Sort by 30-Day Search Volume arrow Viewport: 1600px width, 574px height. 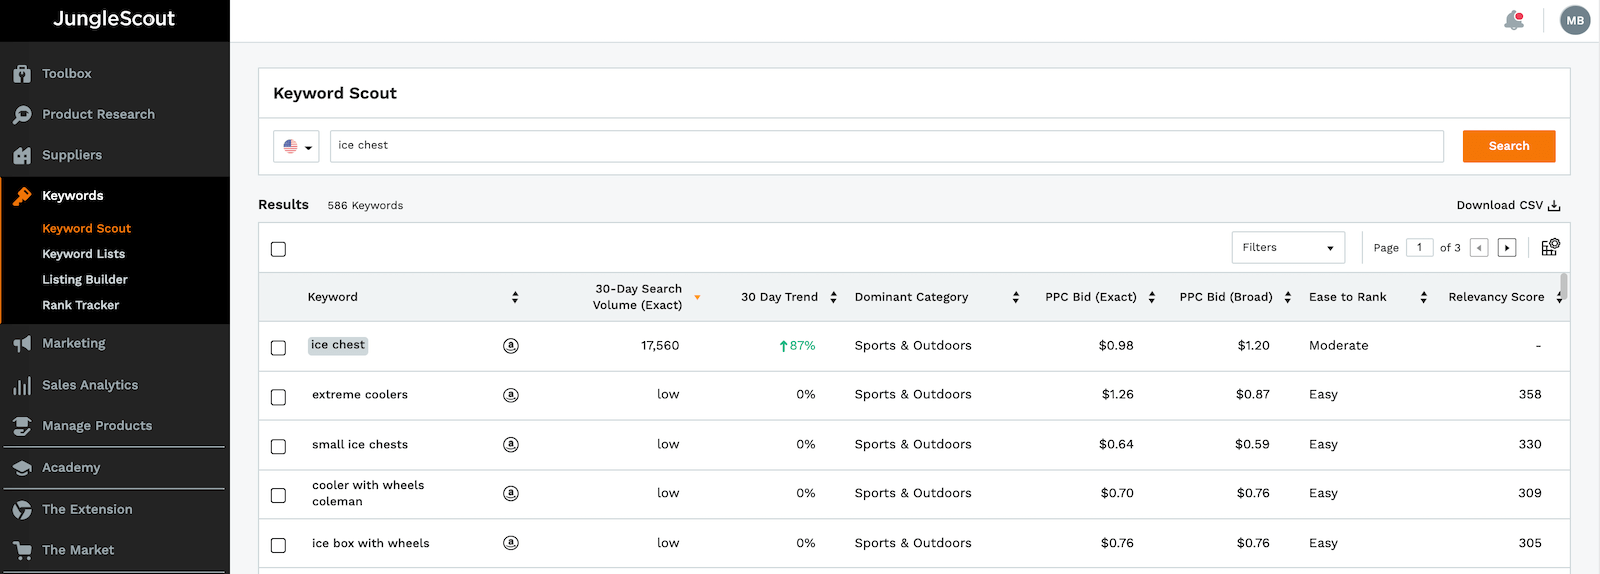(697, 298)
